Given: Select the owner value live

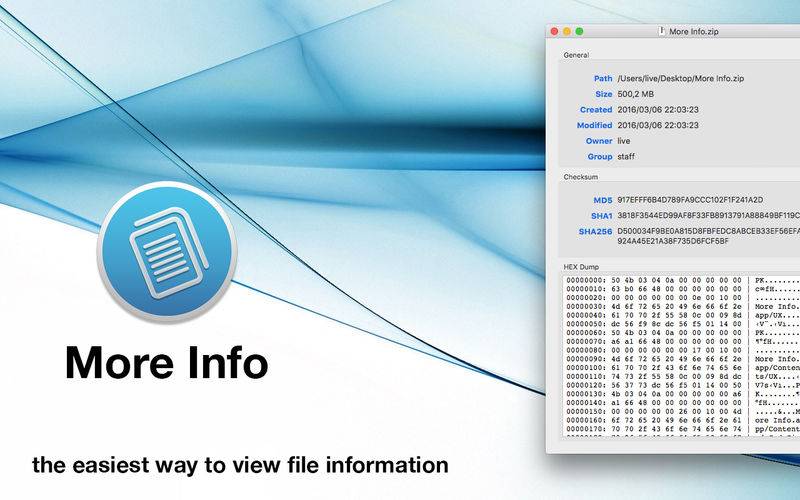Looking at the screenshot, I should click(x=624, y=141).
